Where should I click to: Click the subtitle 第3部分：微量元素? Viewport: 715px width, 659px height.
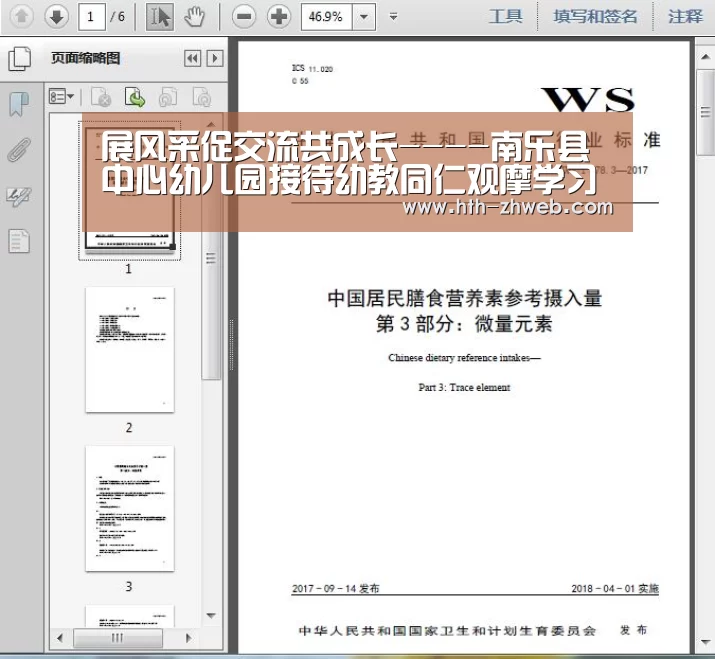click(x=464, y=324)
